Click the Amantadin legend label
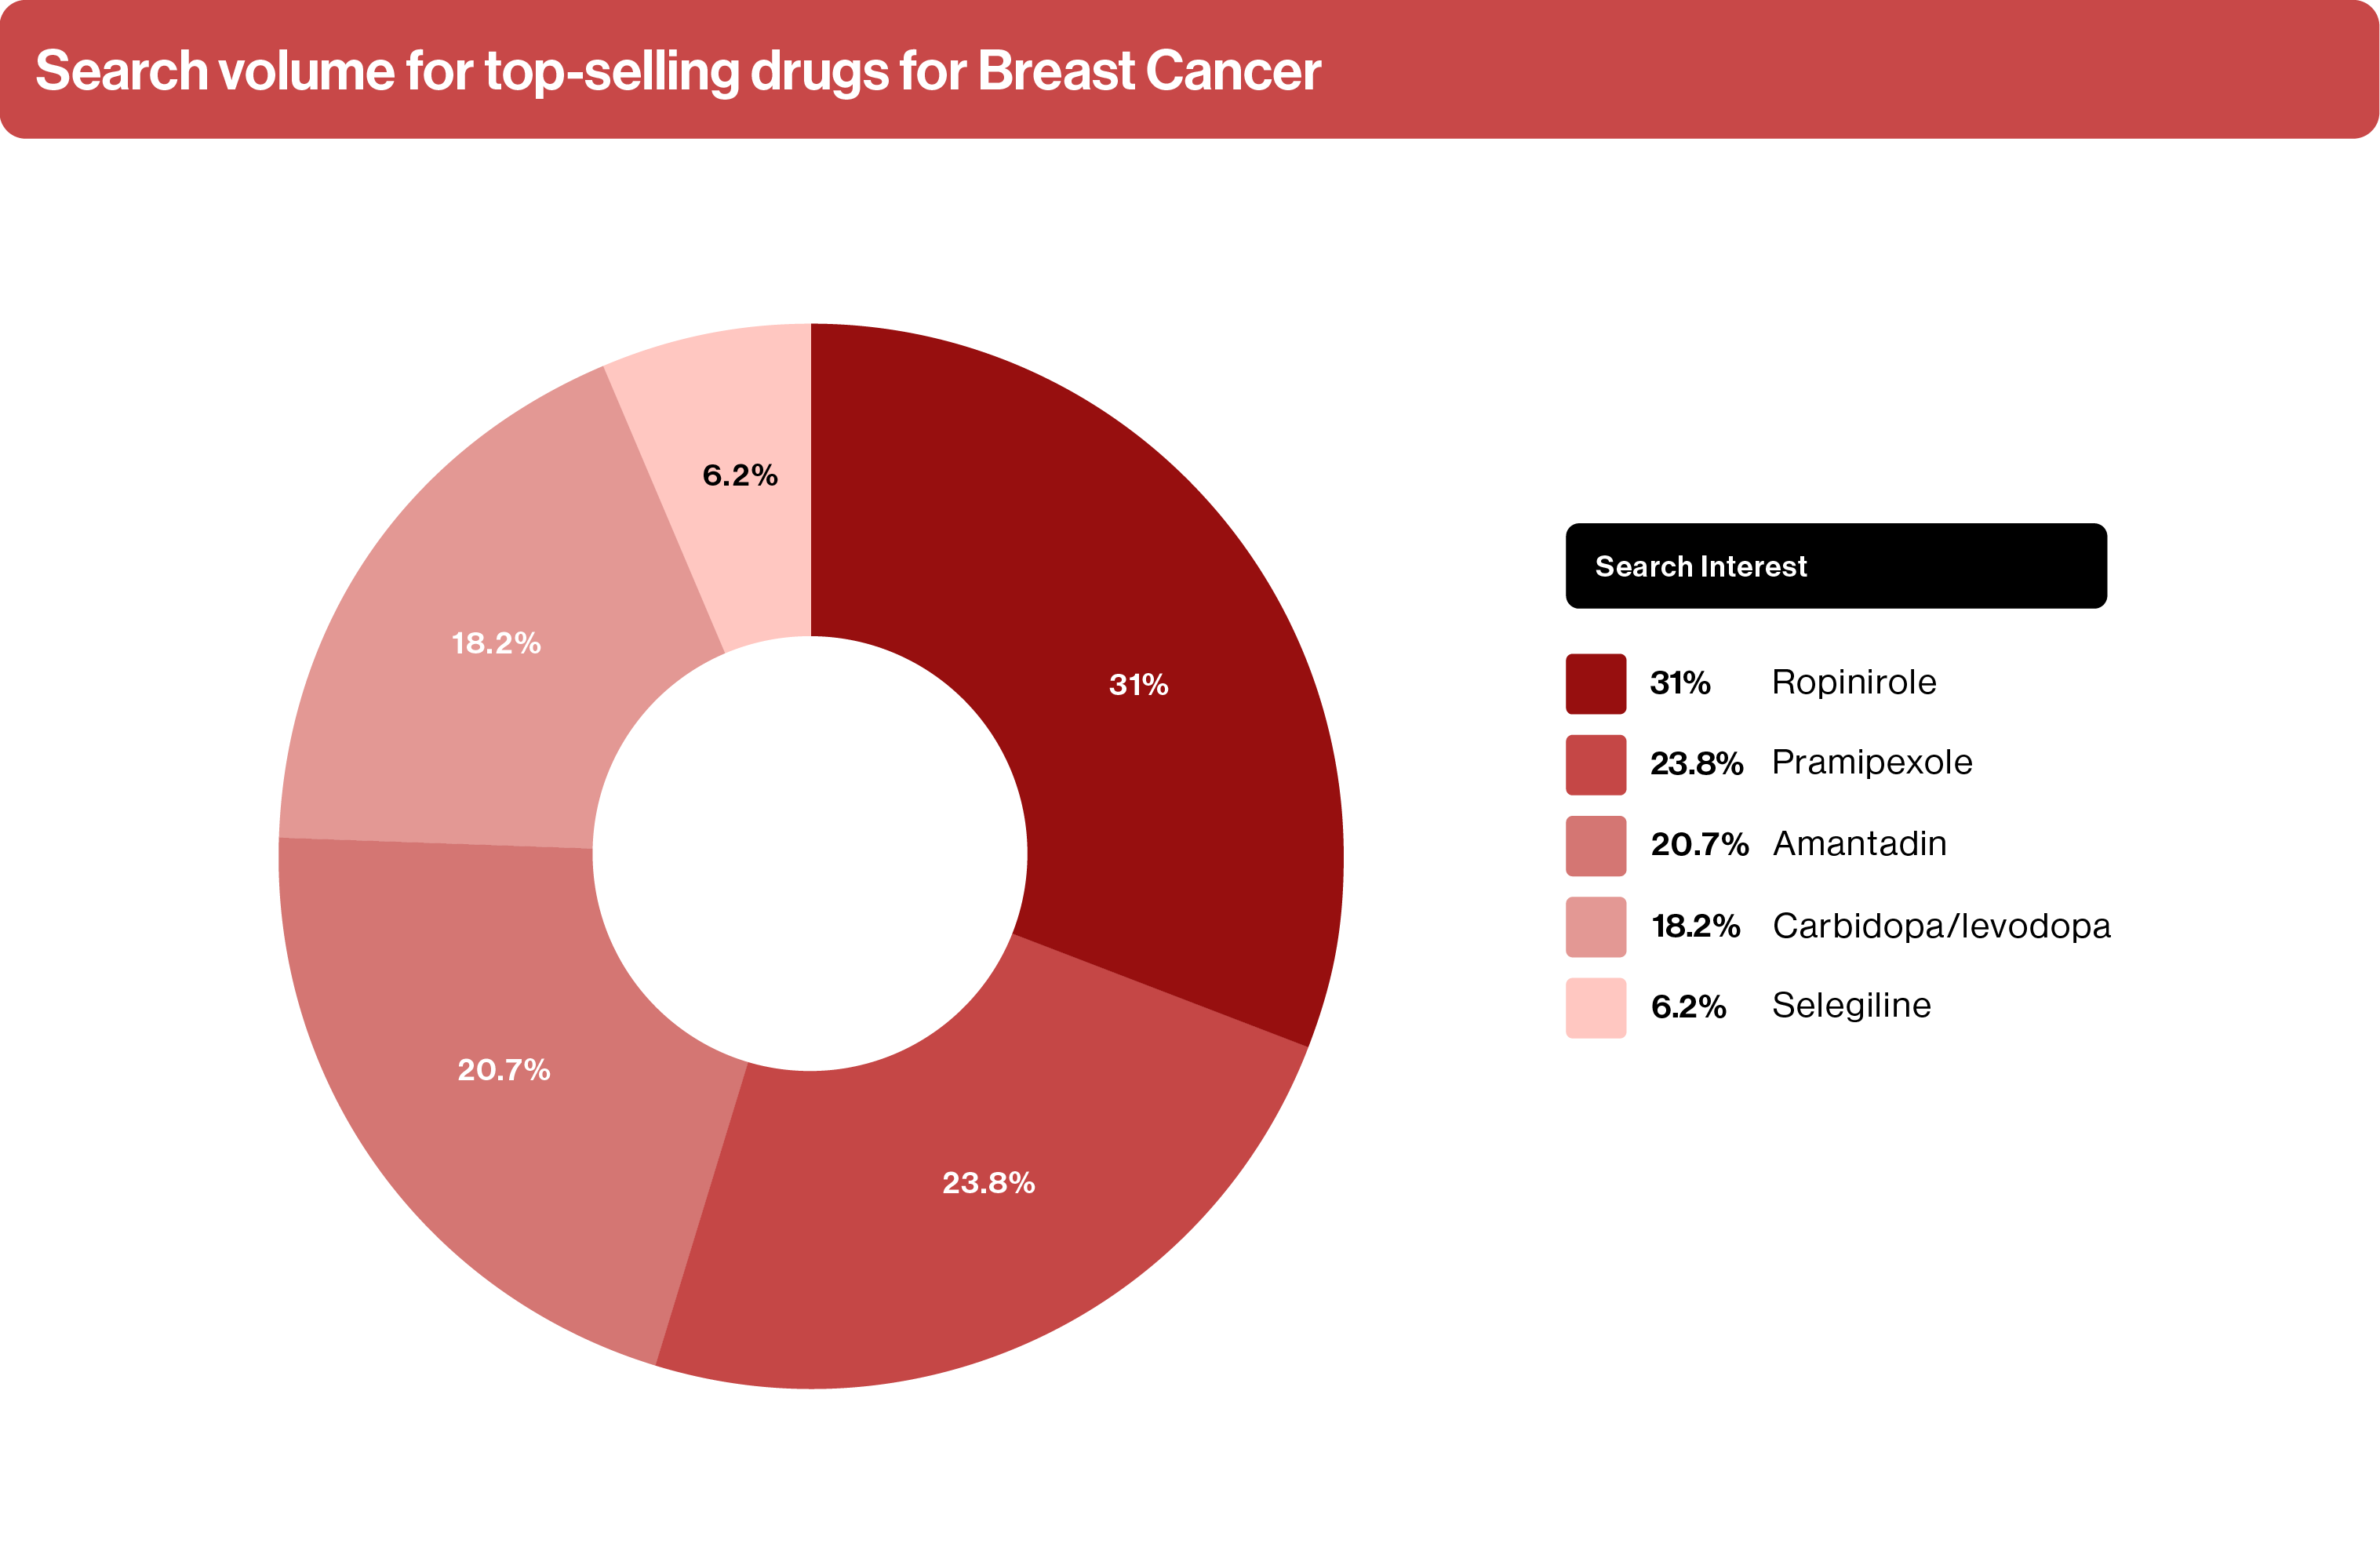The width and height of the screenshot is (2380, 1547). click(x=1859, y=844)
